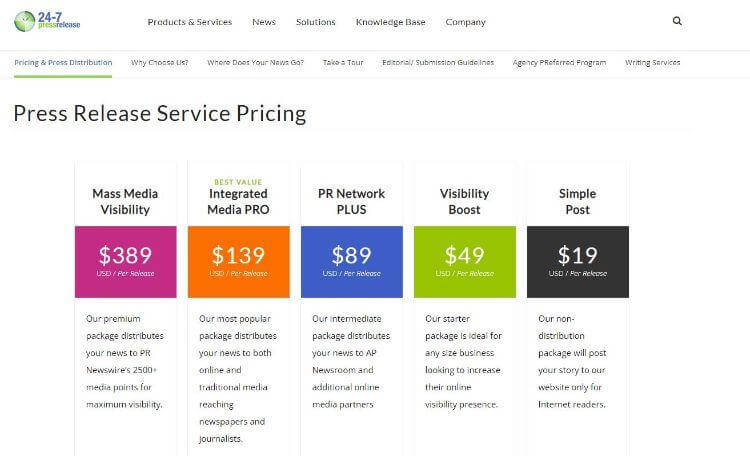The image size is (750, 456).
Task: Open the Writing Services tab
Action: click(652, 62)
